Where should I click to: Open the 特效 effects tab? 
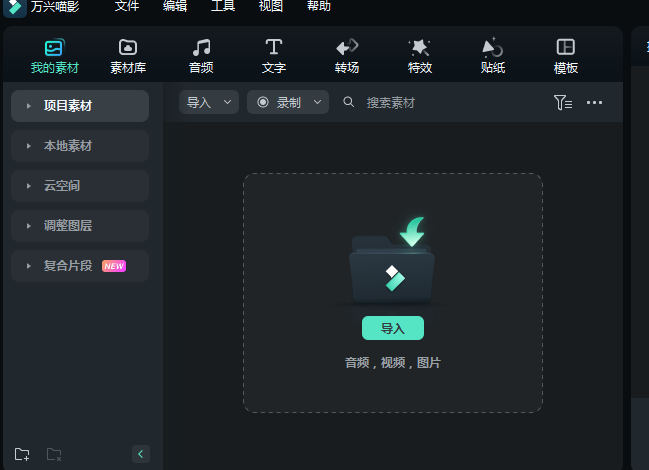coord(420,56)
